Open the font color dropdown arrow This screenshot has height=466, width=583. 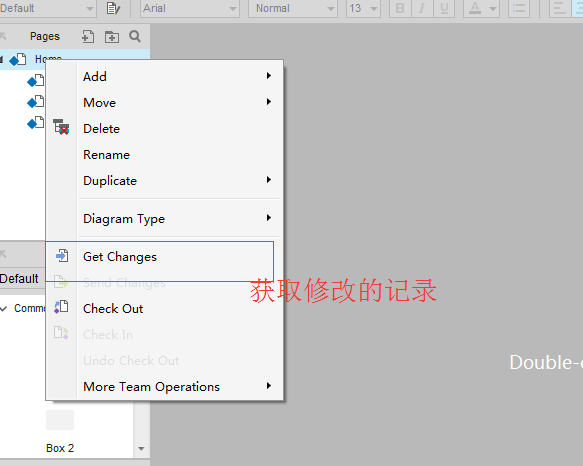click(493, 8)
